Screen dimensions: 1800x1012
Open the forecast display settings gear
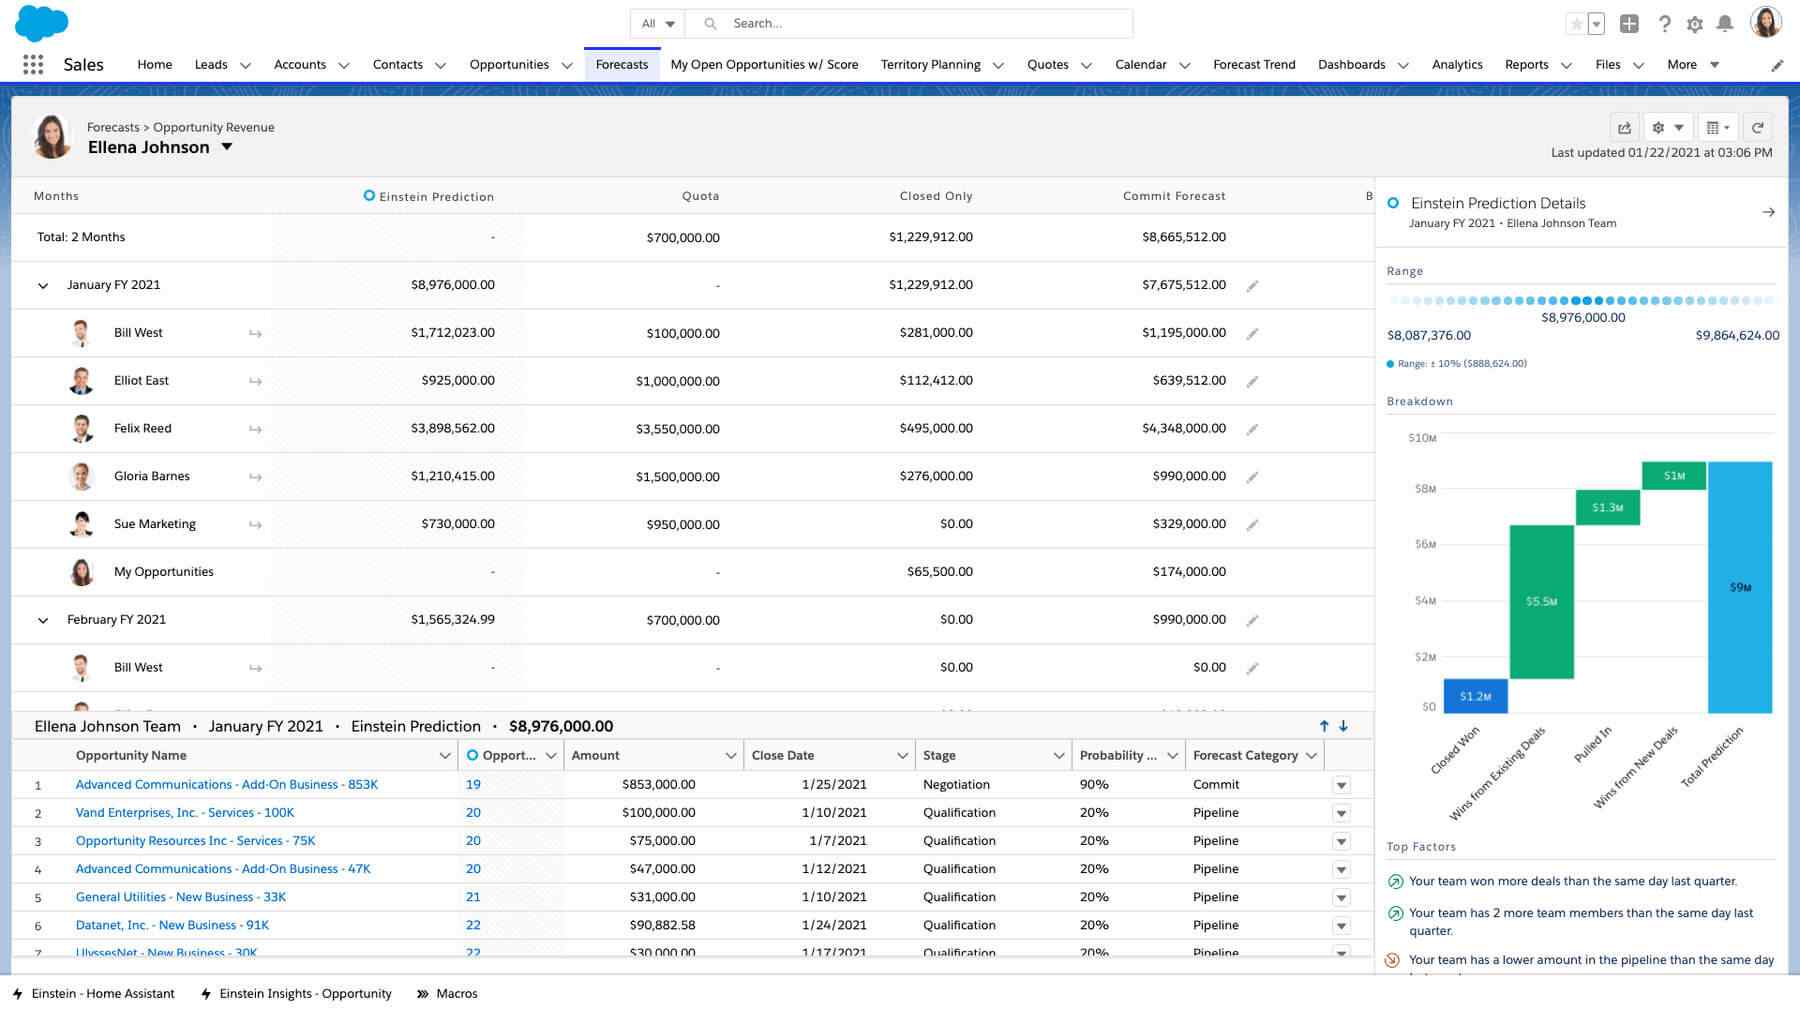click(1667, 127)
